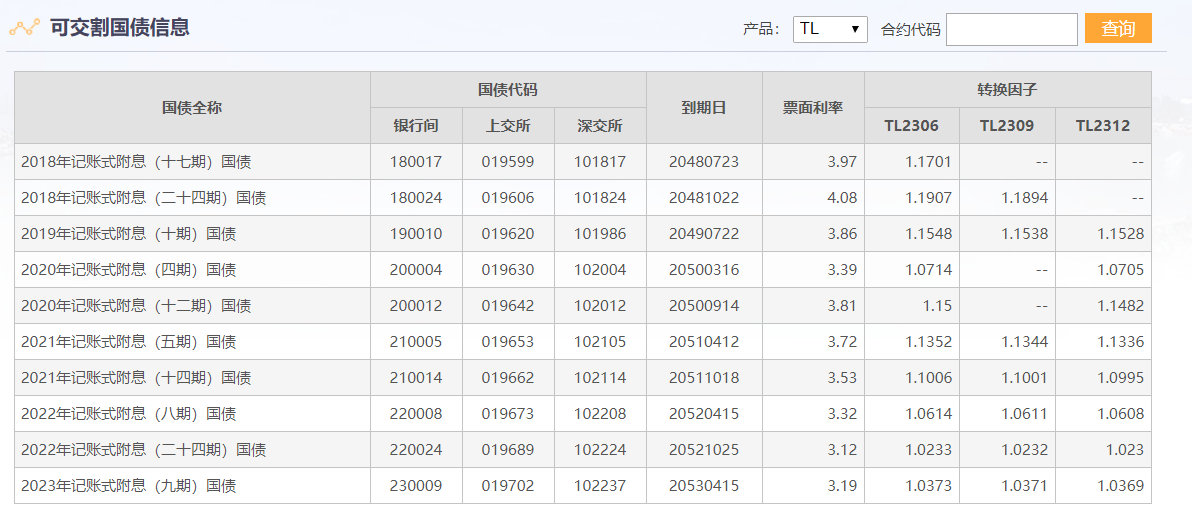
Task: Click the 到期日 column header
Action: click(x=704, y=108)
